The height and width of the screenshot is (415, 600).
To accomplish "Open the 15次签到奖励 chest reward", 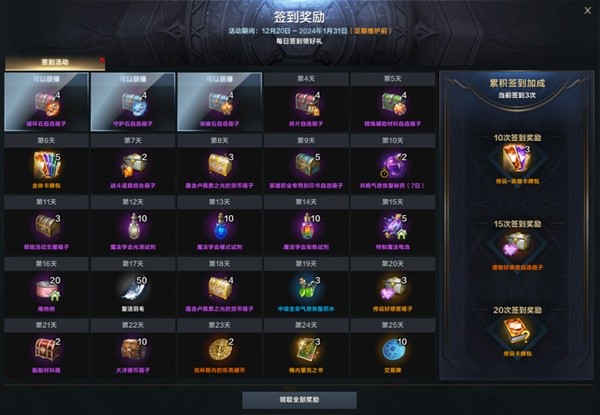I will click(x=517, y=243).
